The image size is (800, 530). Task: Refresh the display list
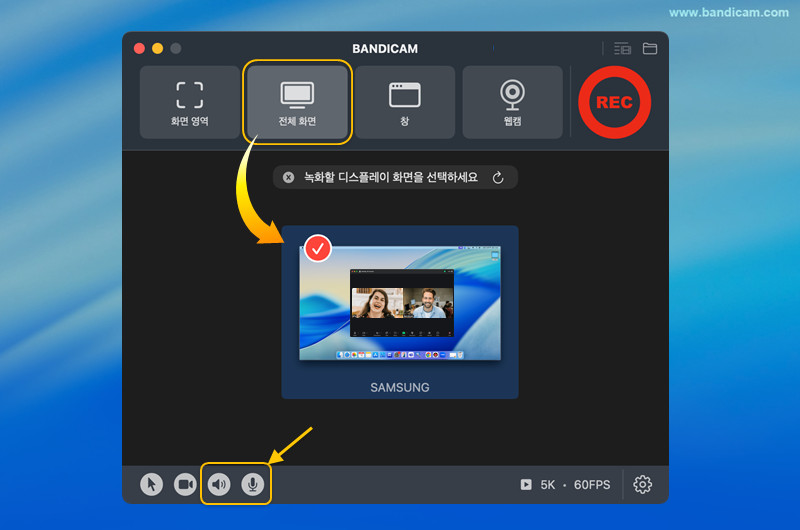click(x=499, y=177)
